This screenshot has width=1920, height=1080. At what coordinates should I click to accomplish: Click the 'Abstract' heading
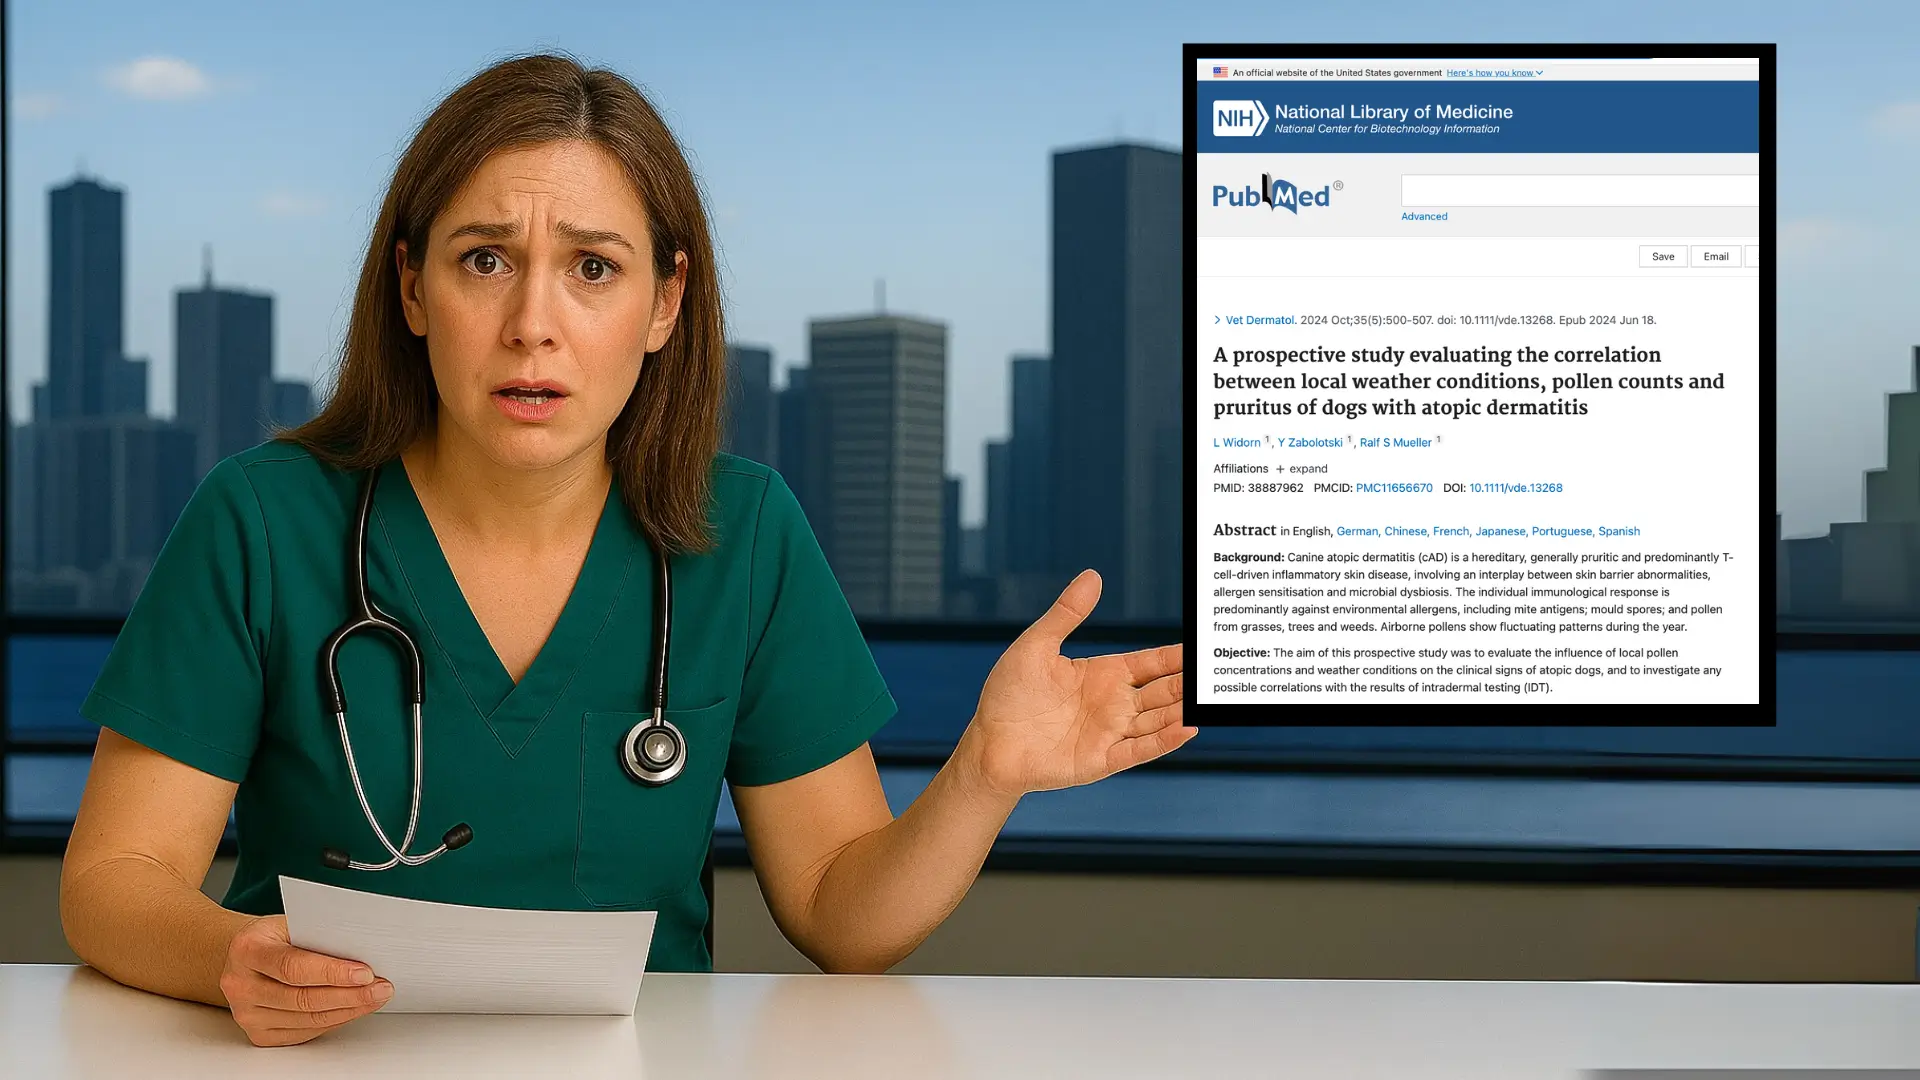pos(1244,531)
